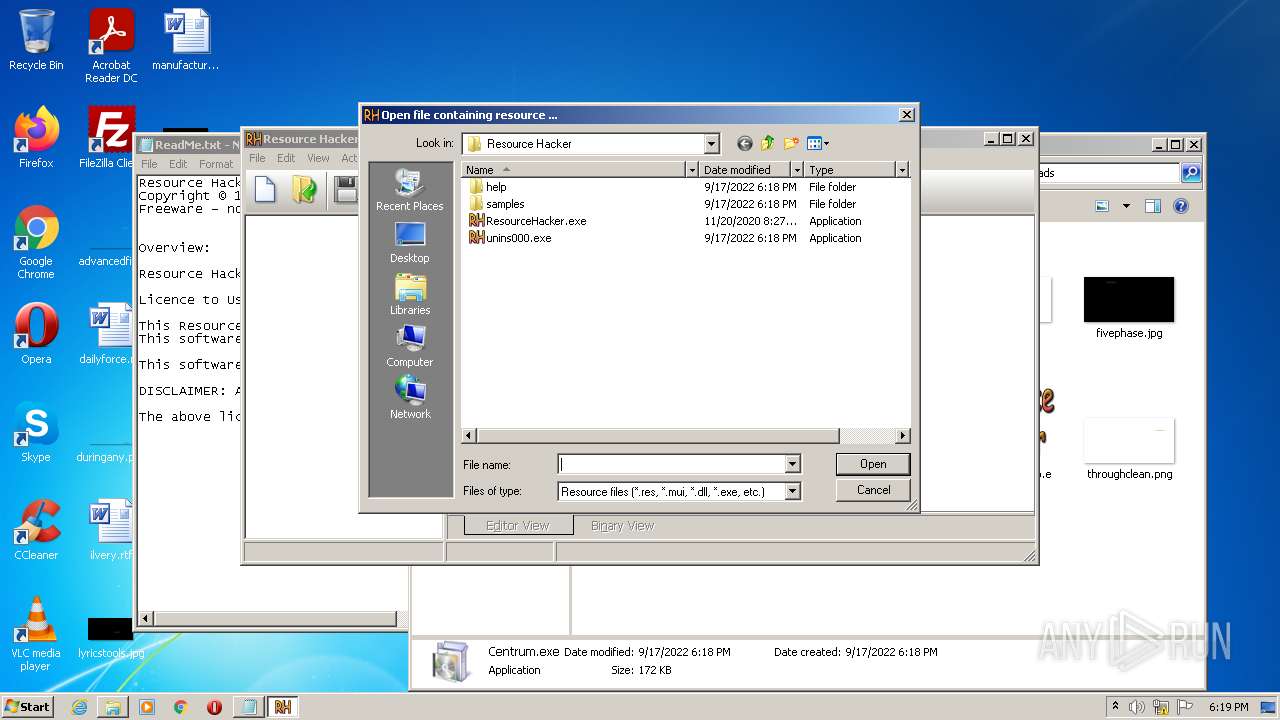Viewport: 1280px width, 720px height.
Task: Open Desktop location in sidebar
Action: click(410, 243)
